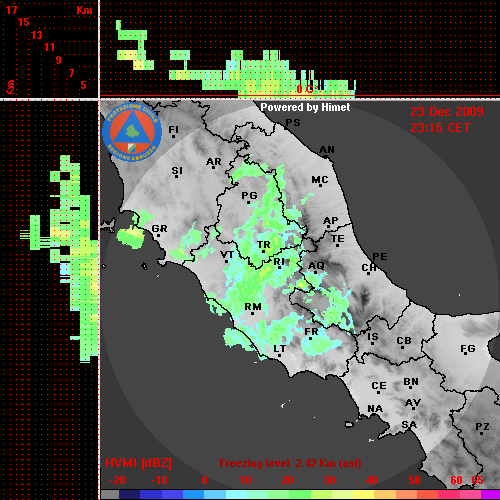Click the 50 value on dBZ scale
The width and height of the screenshot is (500, 500).
point(414,480)
